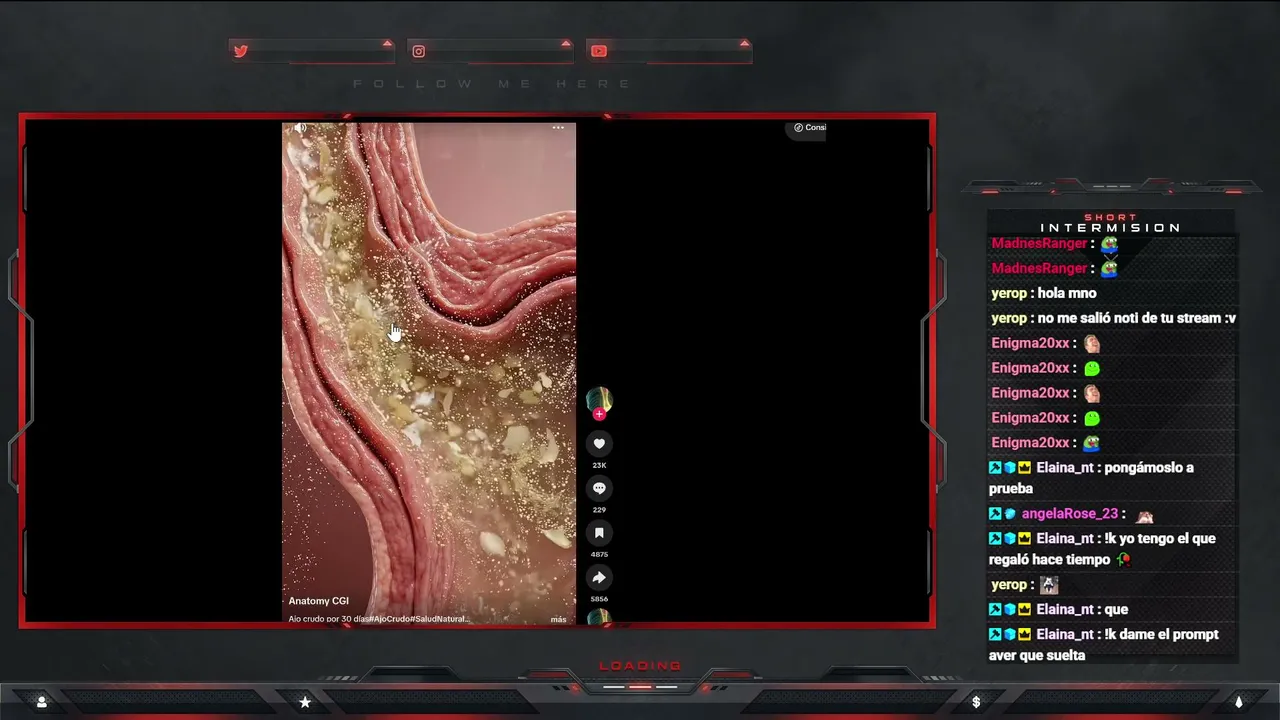
Task: Expand the YouTube panel arrow
Action: [744, 44]
